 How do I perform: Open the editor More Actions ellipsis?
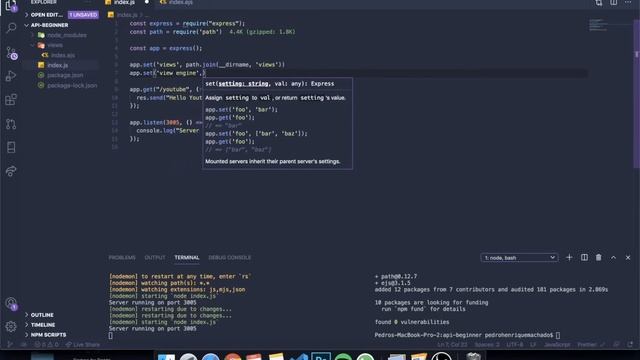click(628, 2)
